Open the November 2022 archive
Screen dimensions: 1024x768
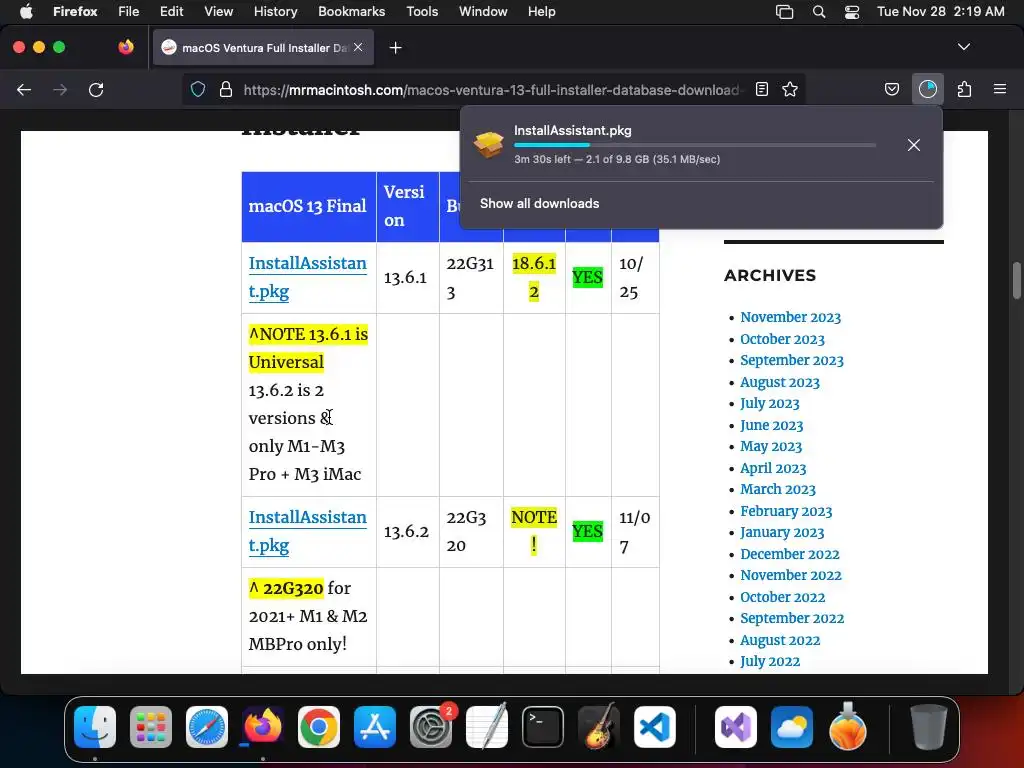point(790,575)
